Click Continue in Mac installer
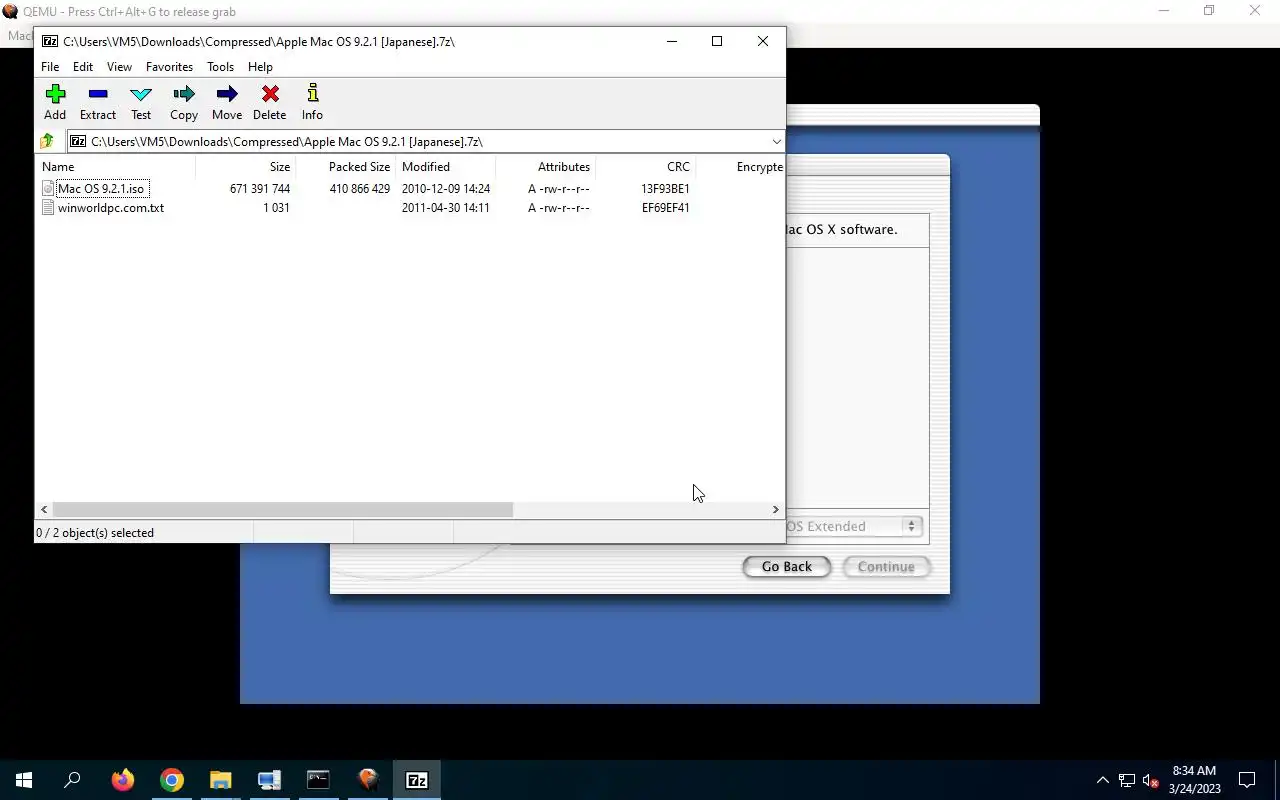 (x=886, y=566)
